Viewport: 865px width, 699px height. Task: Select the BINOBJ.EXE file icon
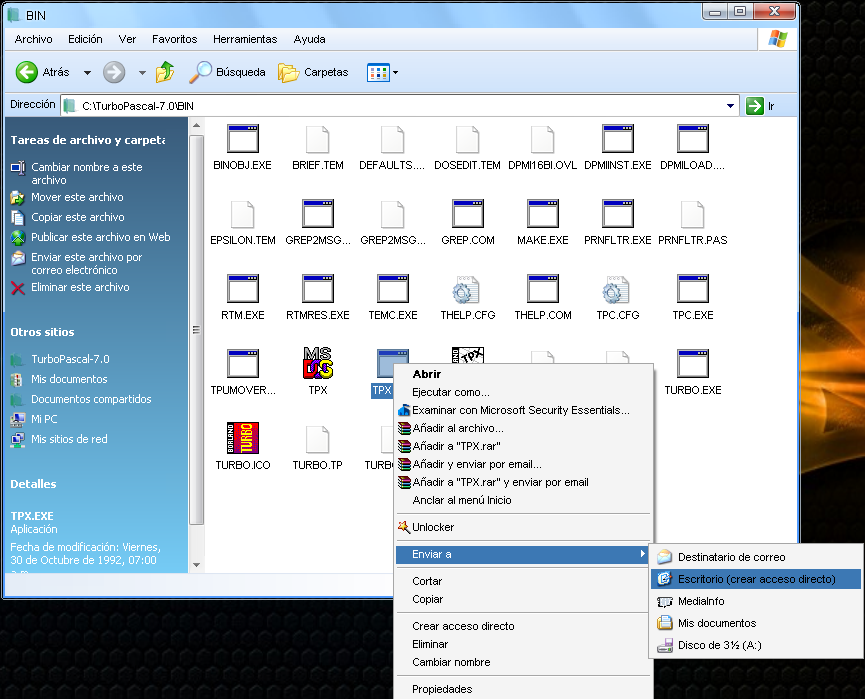click(x=243, y=139)
